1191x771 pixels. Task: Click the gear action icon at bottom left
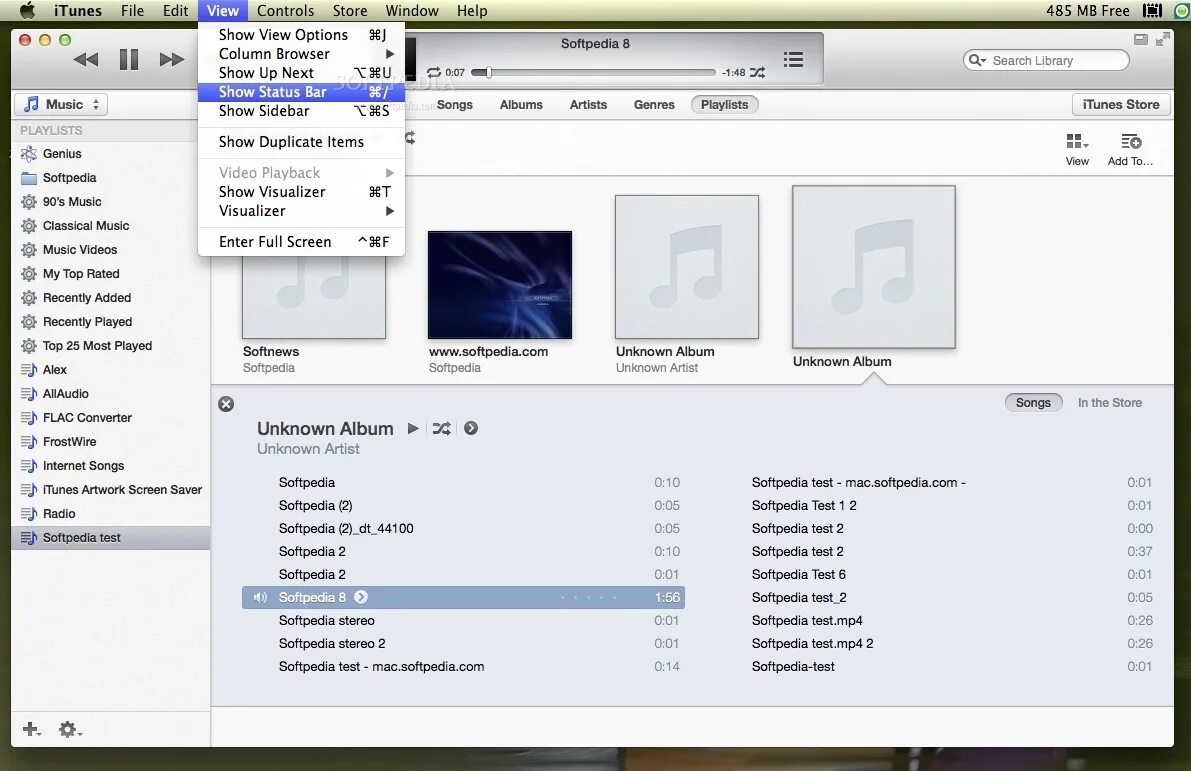click(x=69, y=730)
